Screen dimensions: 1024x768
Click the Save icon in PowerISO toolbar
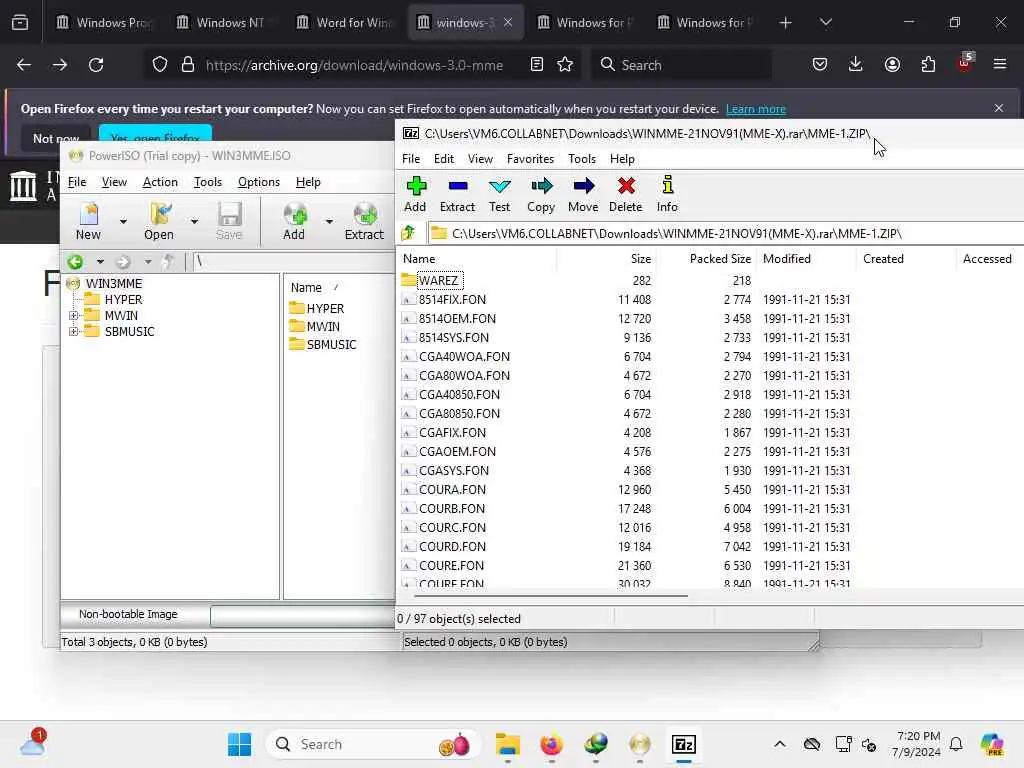click(x=229, y=214)
